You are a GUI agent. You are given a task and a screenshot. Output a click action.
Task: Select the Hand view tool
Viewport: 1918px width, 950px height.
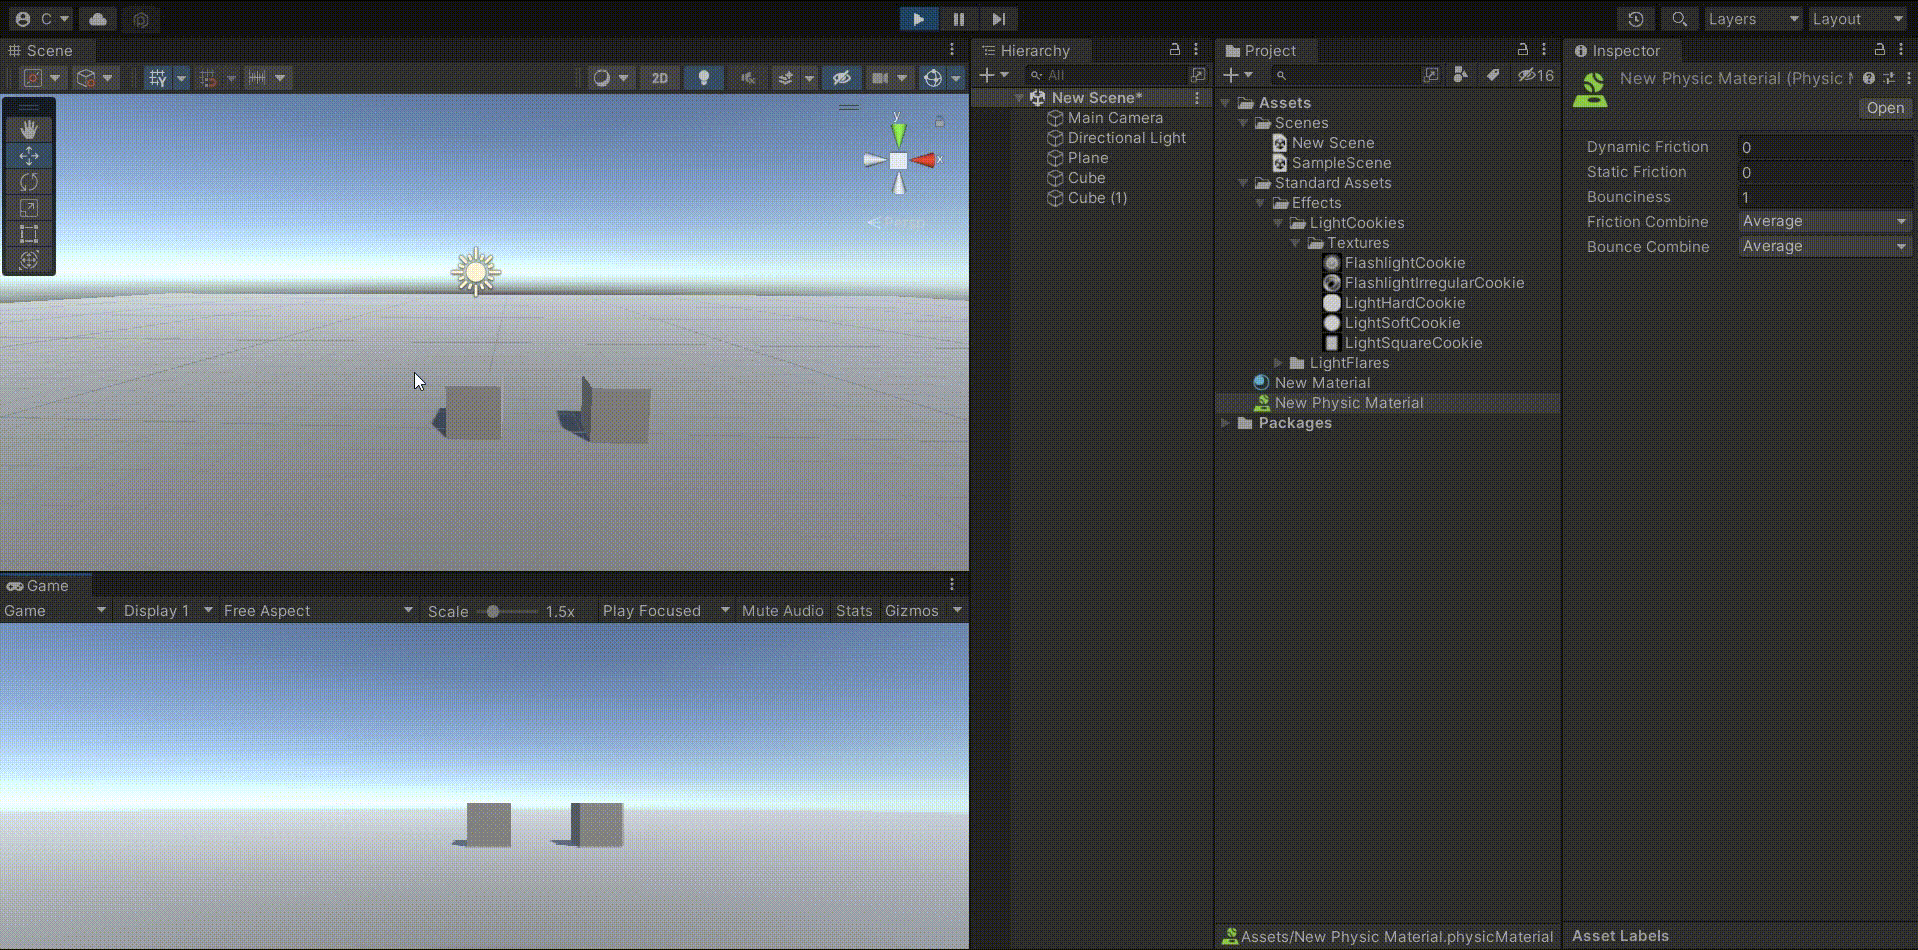click(29, 129)
